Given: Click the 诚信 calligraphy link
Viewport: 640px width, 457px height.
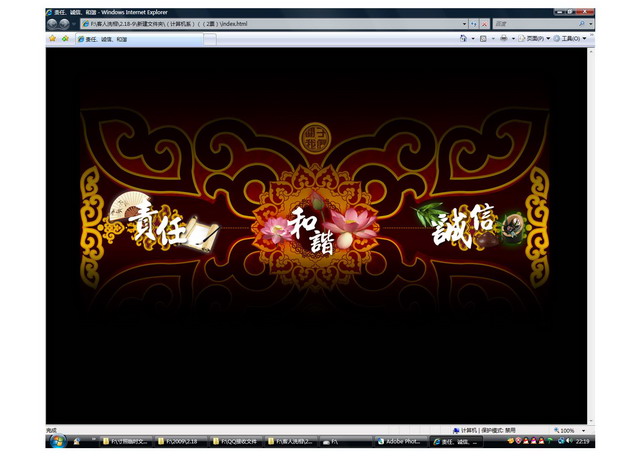Looking at the screenshot, I should point(462,226).
